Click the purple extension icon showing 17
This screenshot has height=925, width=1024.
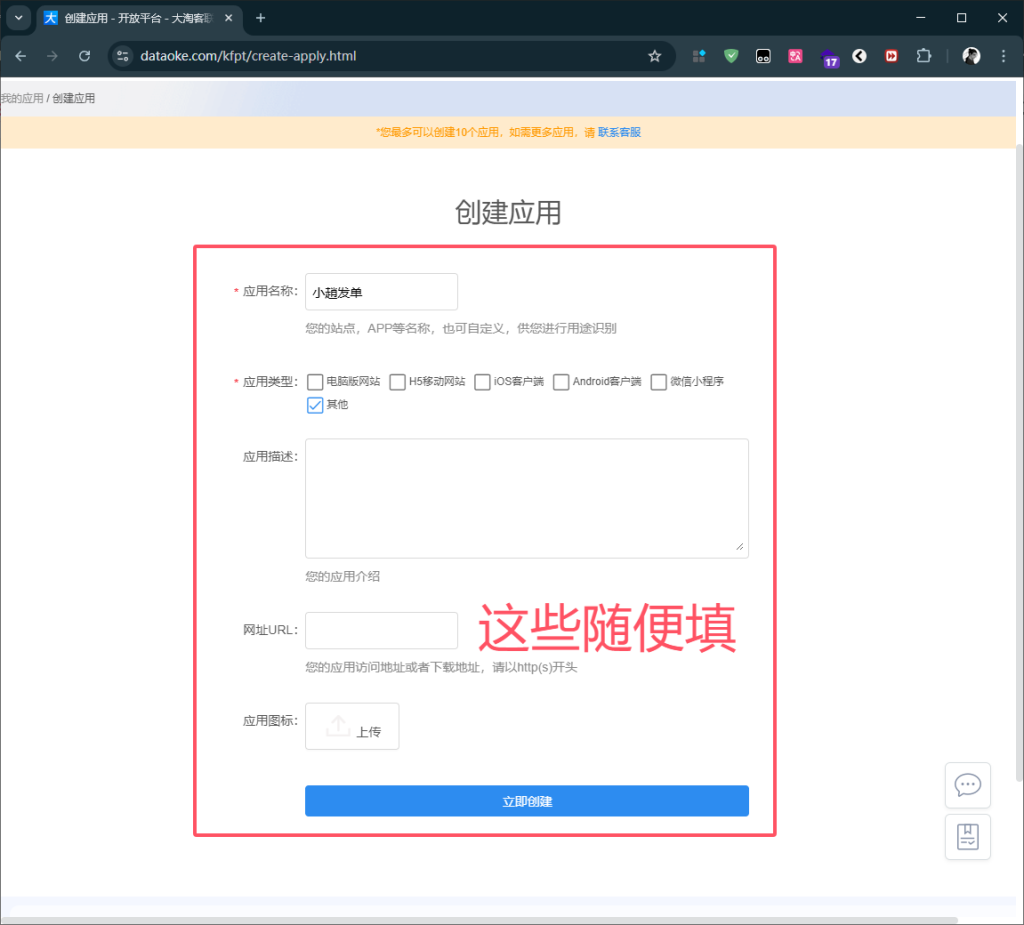point(830,56)
